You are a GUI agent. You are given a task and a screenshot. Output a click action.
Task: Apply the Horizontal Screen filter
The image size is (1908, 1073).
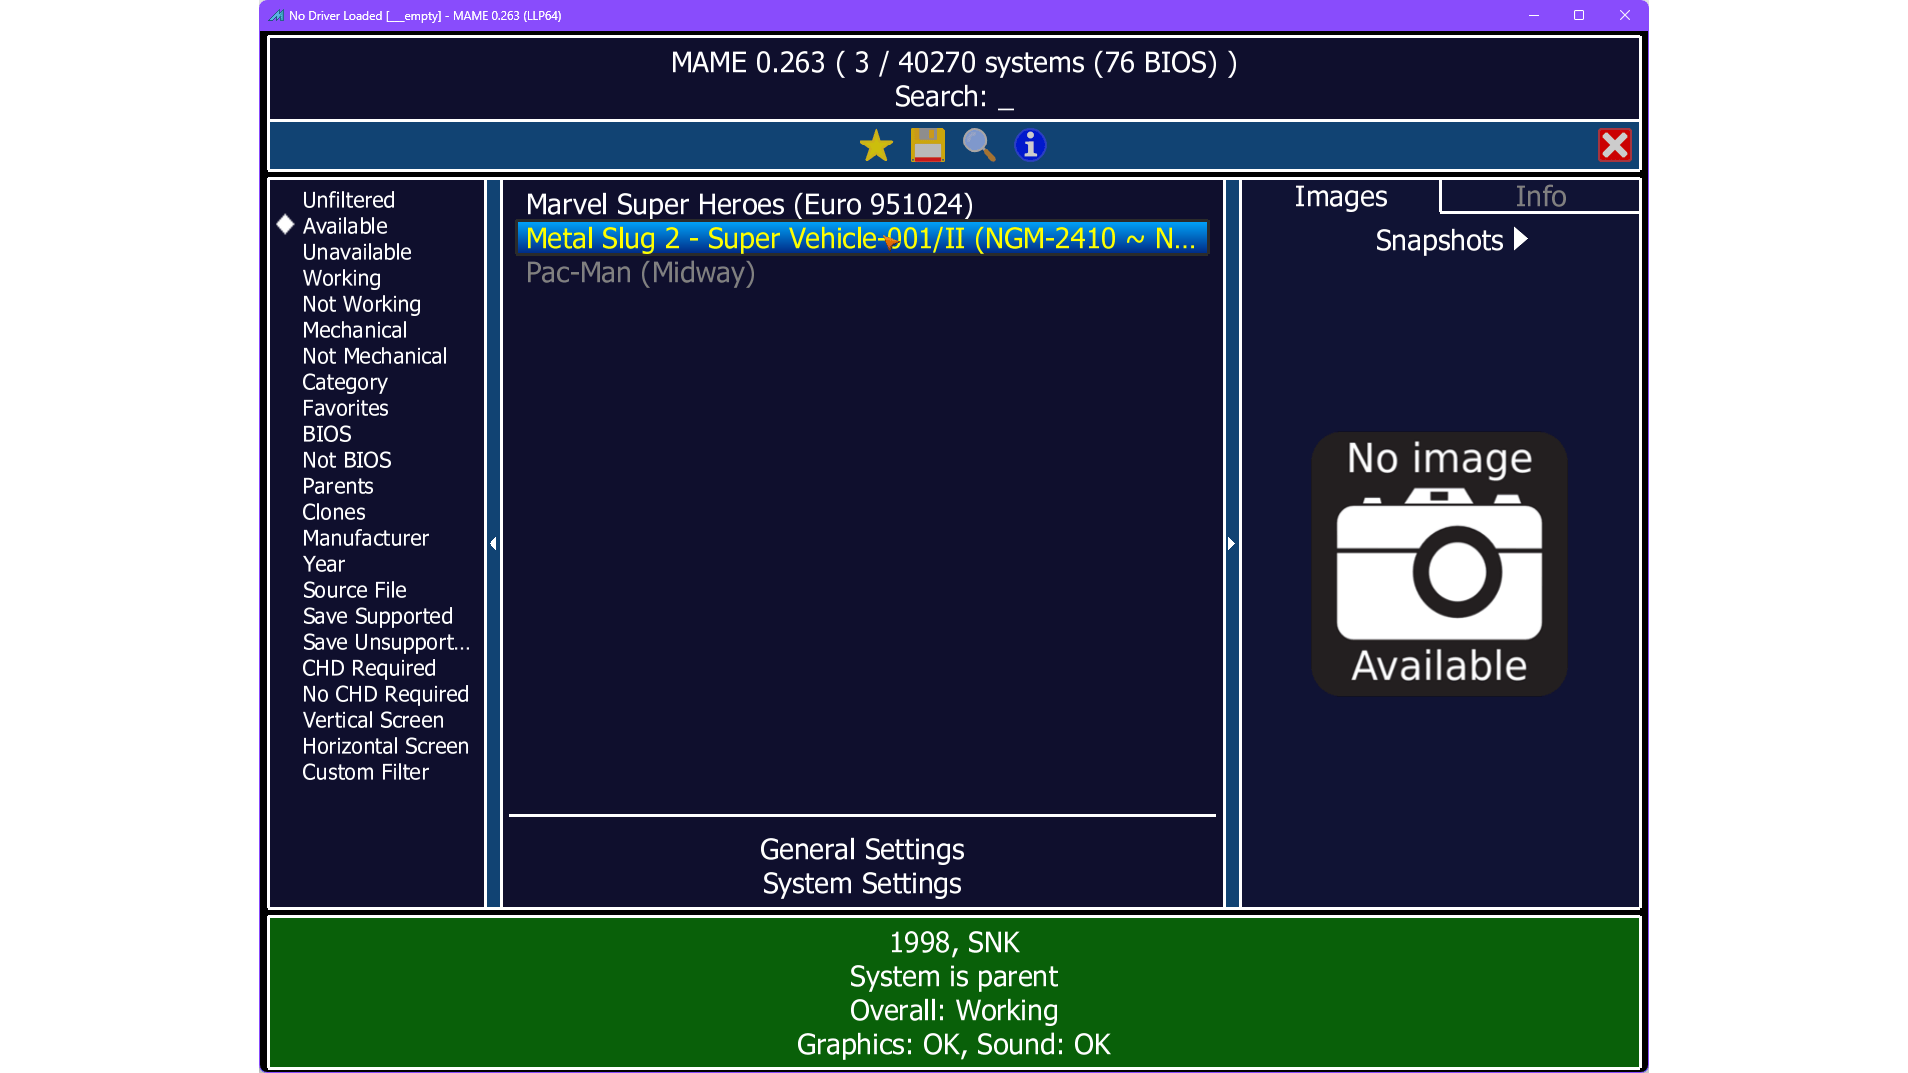tap(386, 747)
